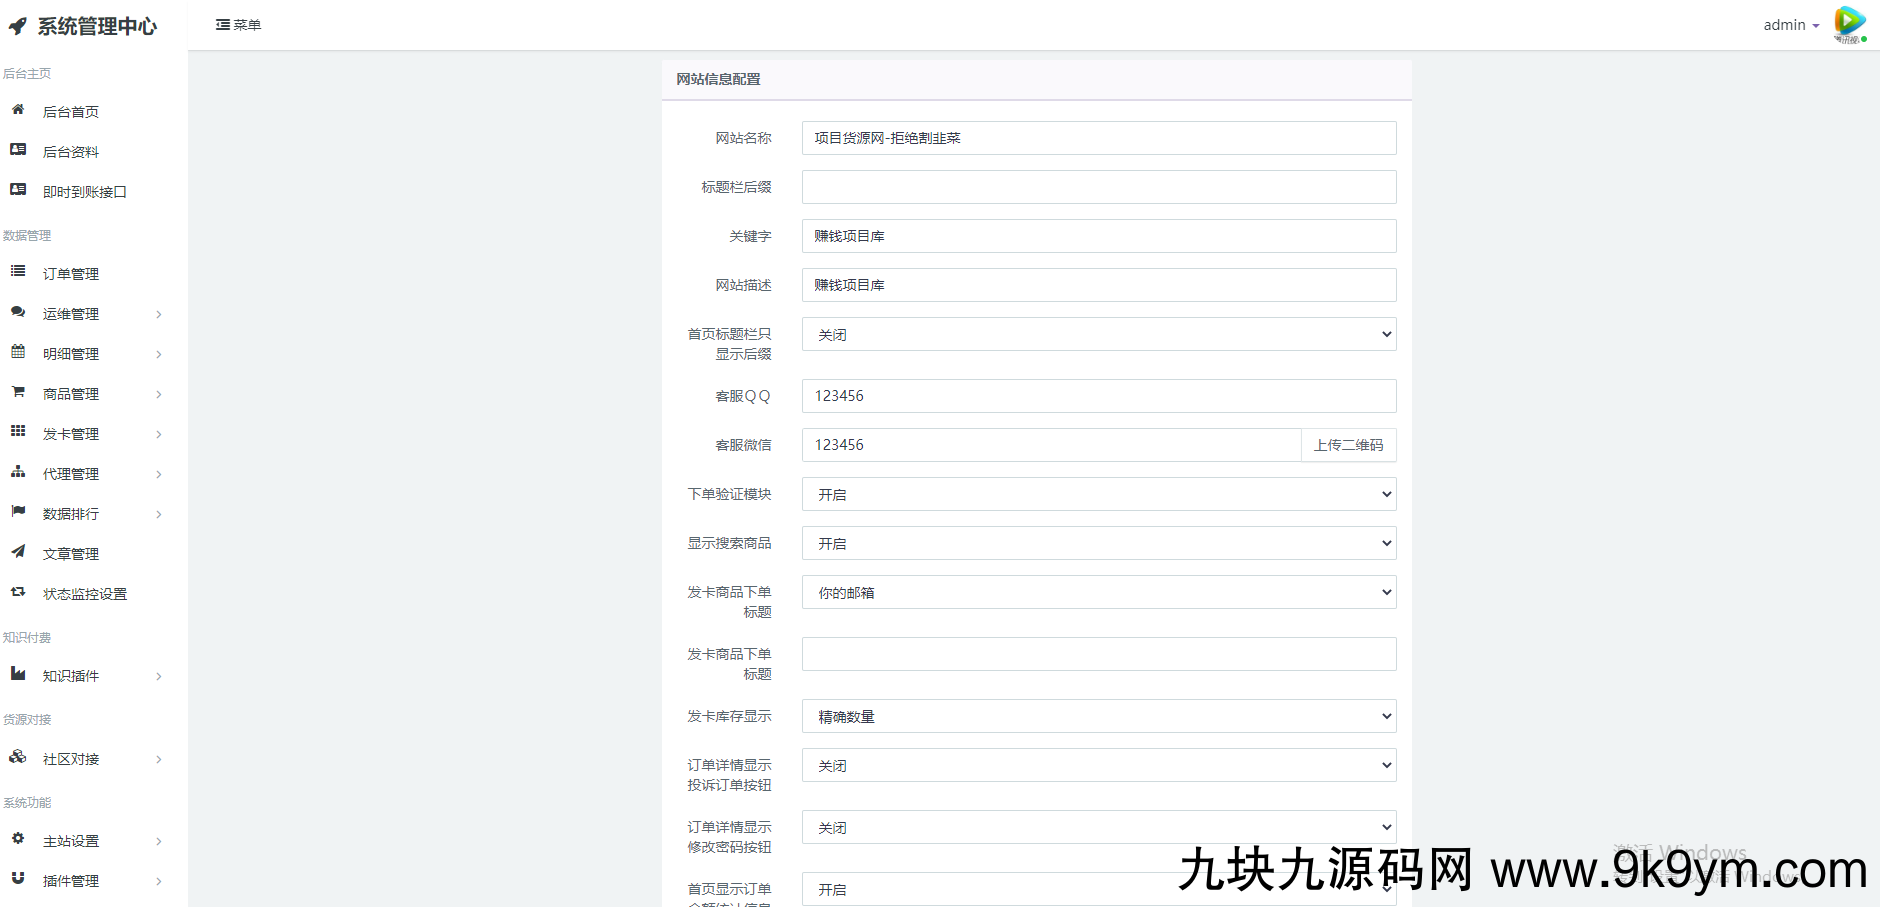
Task: Open the 下单验证模块 dropdown
Action: (x=1098, y=494)
